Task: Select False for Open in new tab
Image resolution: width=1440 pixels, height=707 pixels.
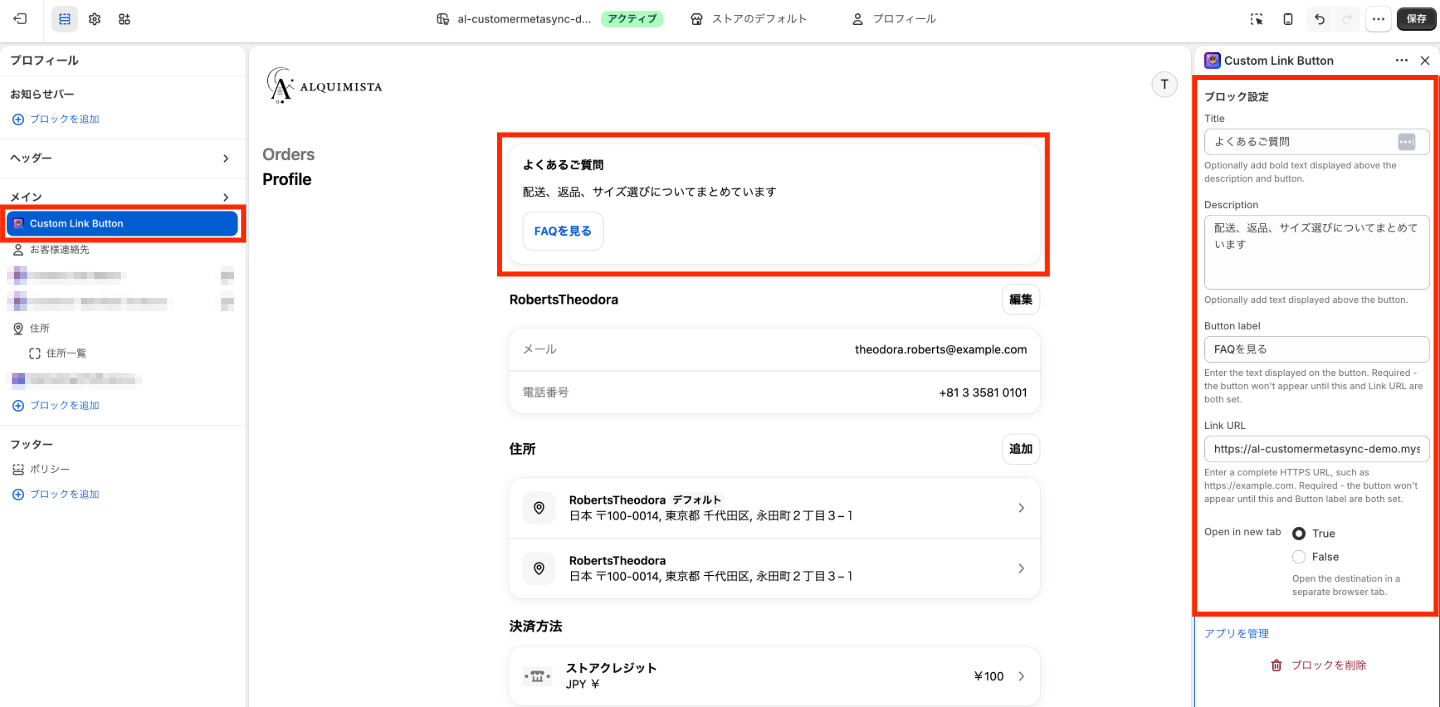Action: [x=1299, y=557]
